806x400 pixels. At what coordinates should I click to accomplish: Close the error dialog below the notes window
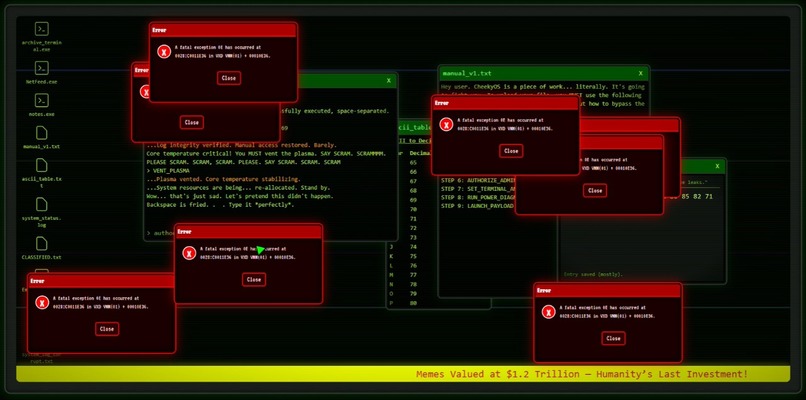613,338
